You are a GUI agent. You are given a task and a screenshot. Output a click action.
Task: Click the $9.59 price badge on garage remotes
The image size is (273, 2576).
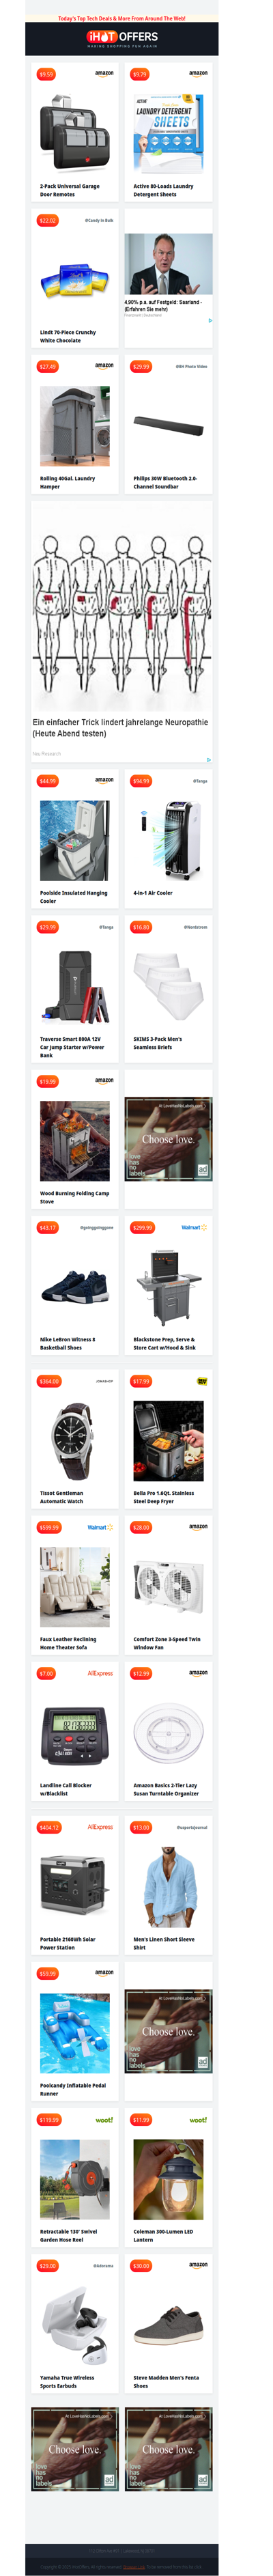point(46,74)
